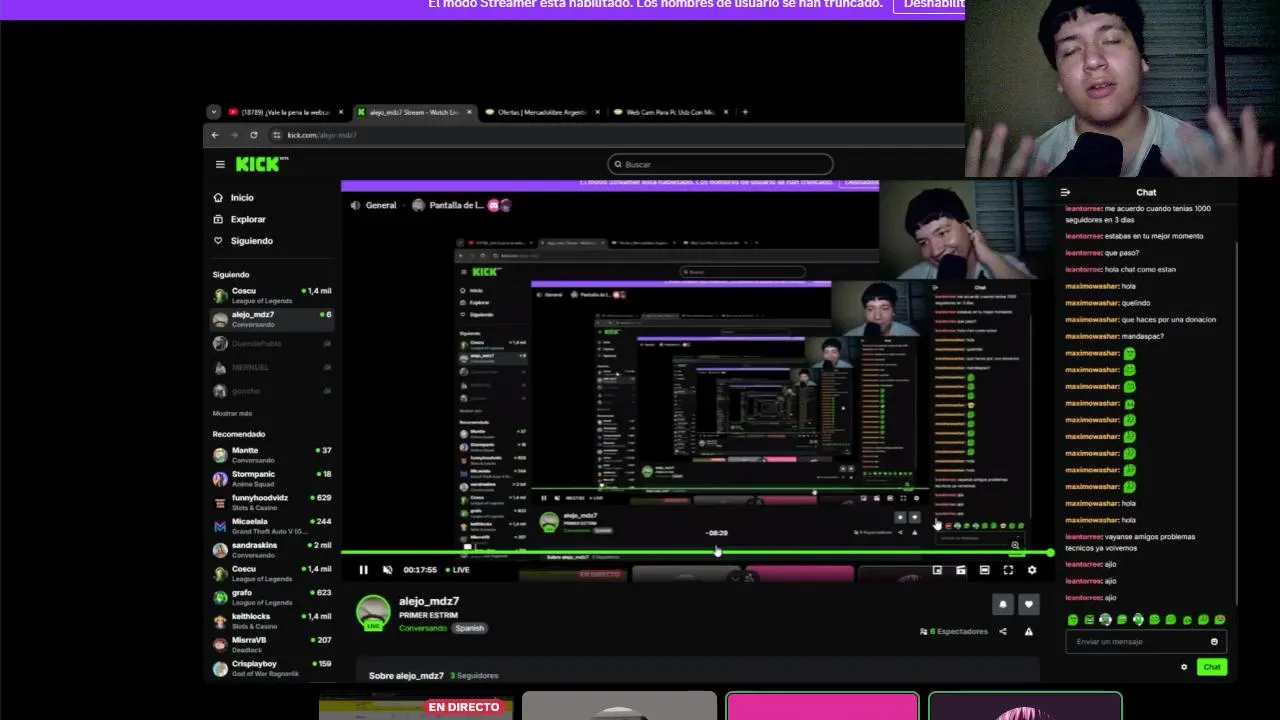Select alejo_mdz7 in the Siguiendo list
1280x720 pixels.
[272, 319]
